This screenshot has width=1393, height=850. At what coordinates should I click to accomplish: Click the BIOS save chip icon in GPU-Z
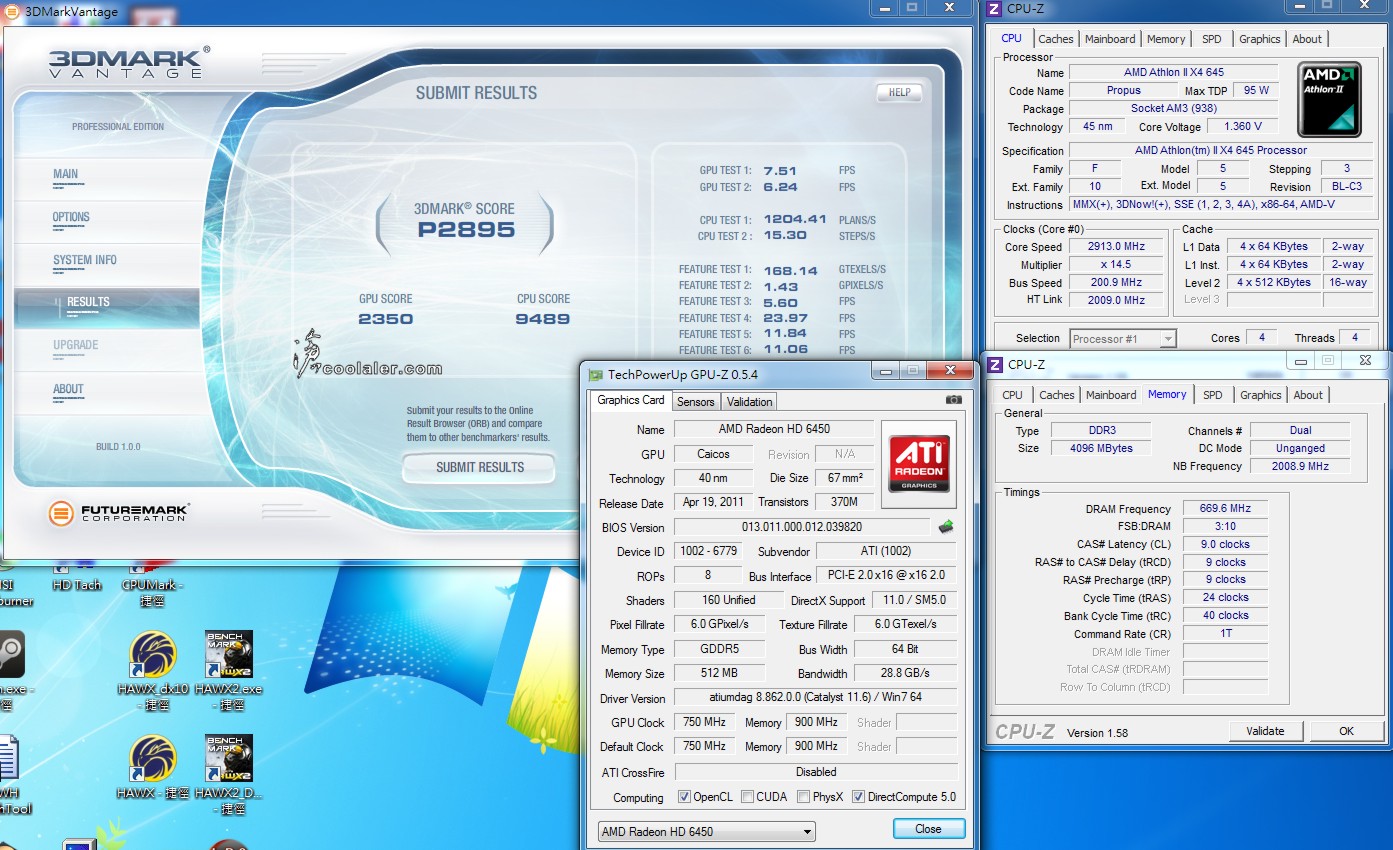tap(945, 526)
